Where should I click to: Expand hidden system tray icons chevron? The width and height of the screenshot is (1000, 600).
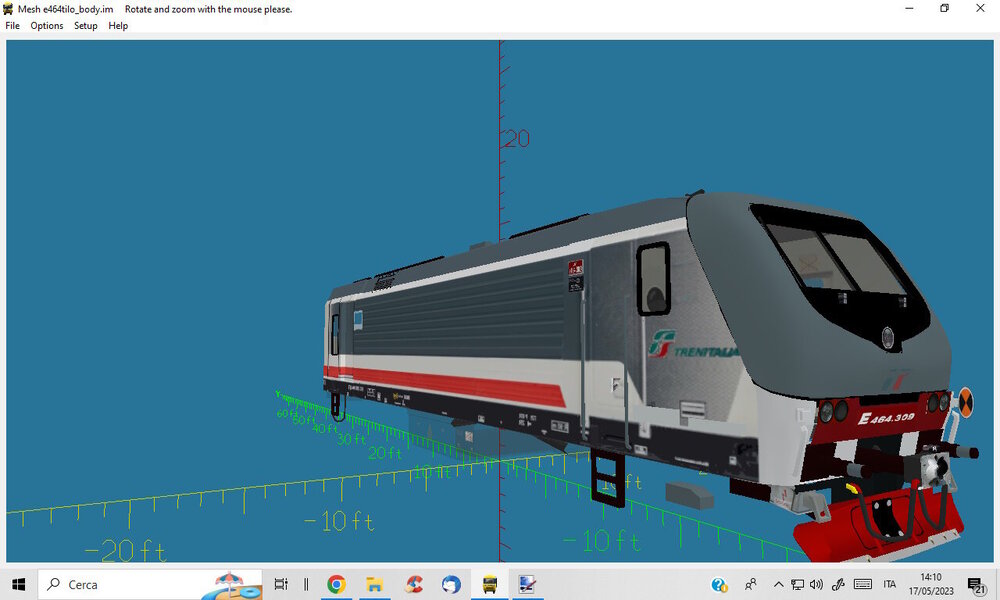coord(778,584)
